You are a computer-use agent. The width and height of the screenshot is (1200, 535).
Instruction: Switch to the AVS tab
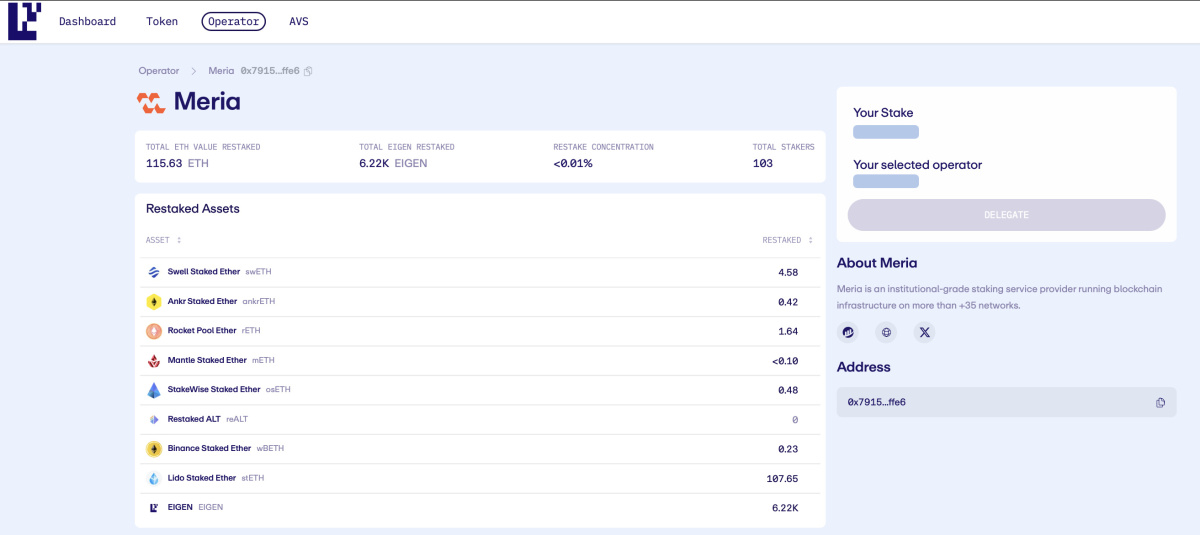(x=299, y=21)
